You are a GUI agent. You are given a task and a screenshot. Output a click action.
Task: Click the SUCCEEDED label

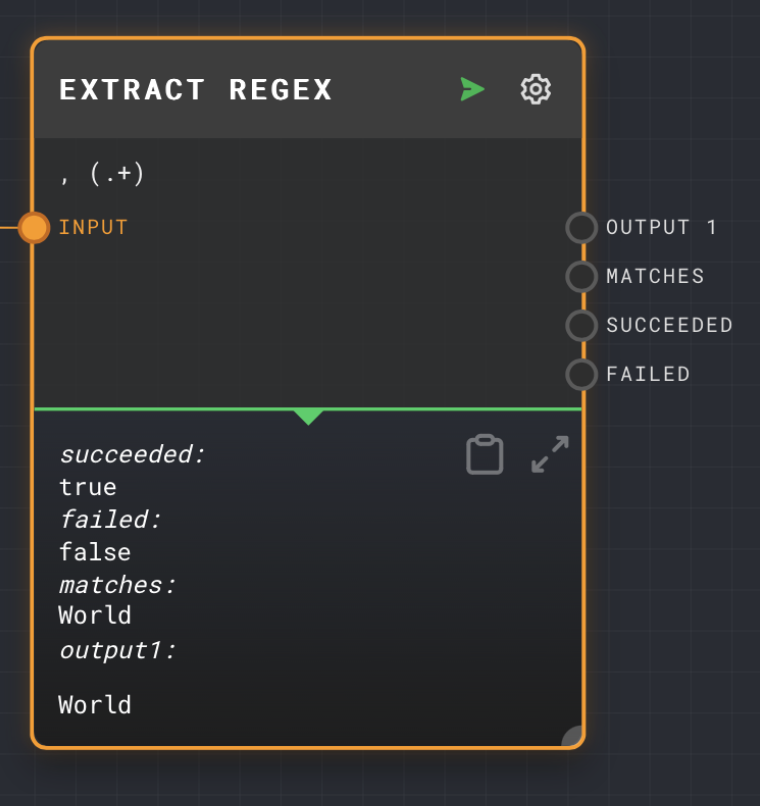[x=670, y=325]
